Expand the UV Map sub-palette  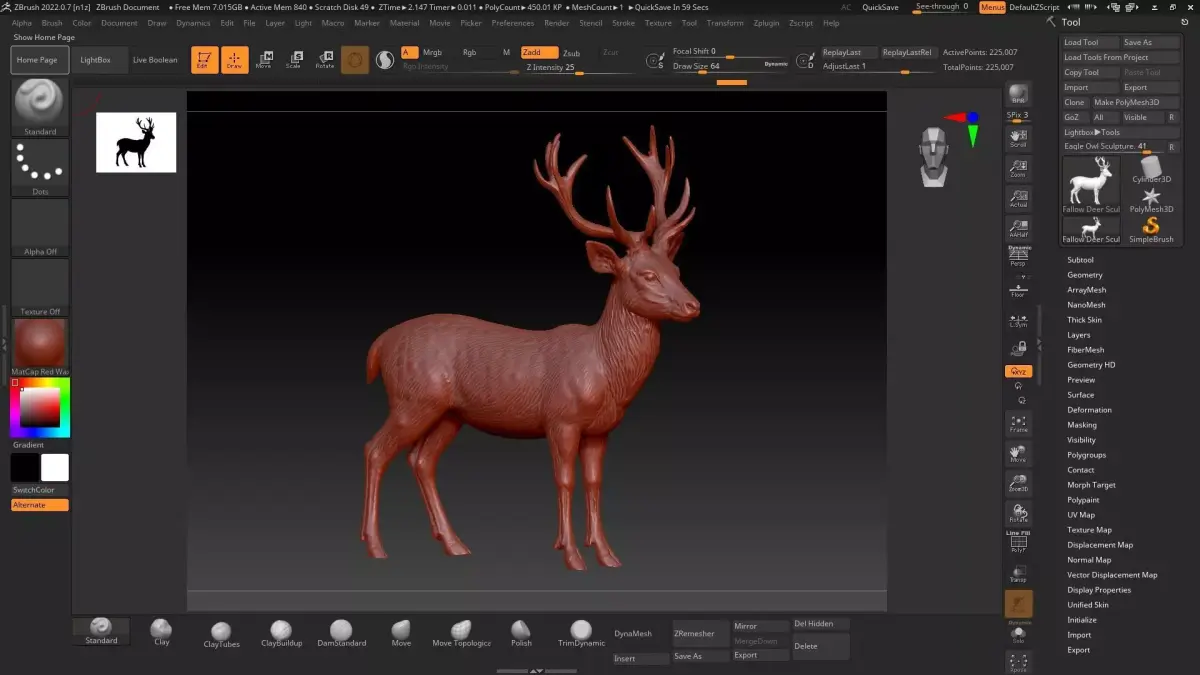(x=1081, y=515)
